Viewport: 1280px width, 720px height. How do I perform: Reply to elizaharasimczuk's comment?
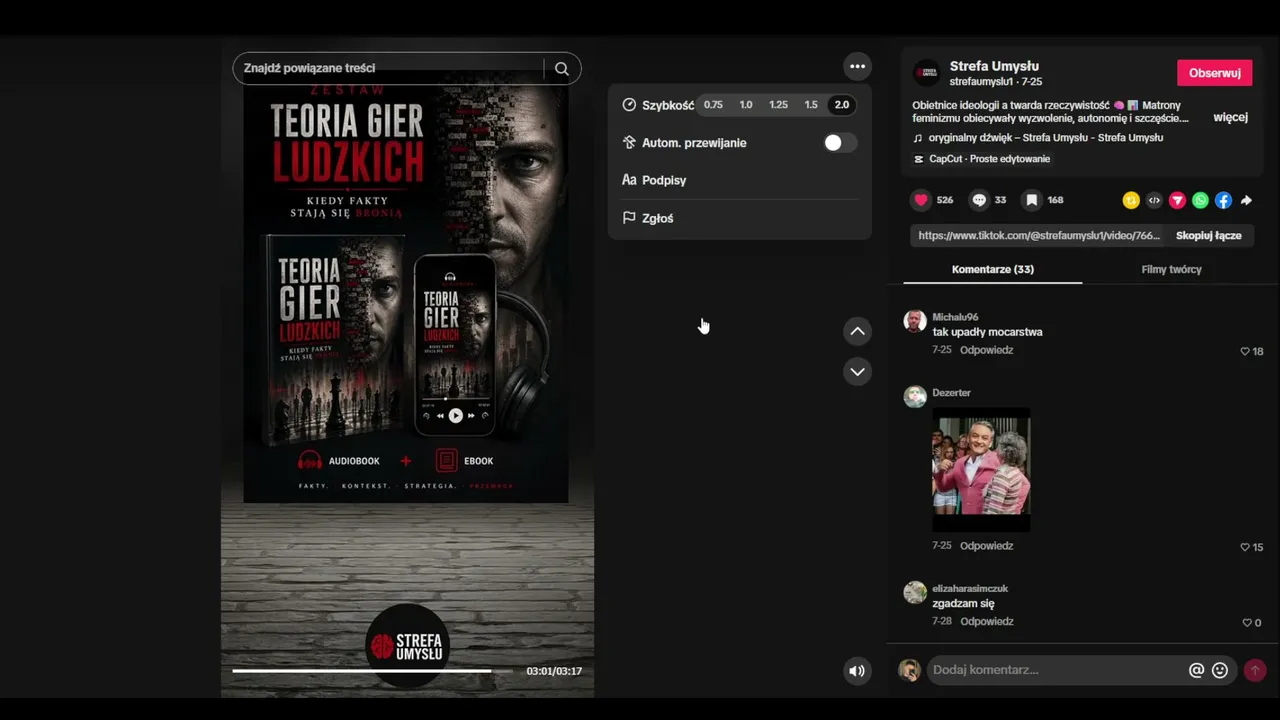point(987,622)
